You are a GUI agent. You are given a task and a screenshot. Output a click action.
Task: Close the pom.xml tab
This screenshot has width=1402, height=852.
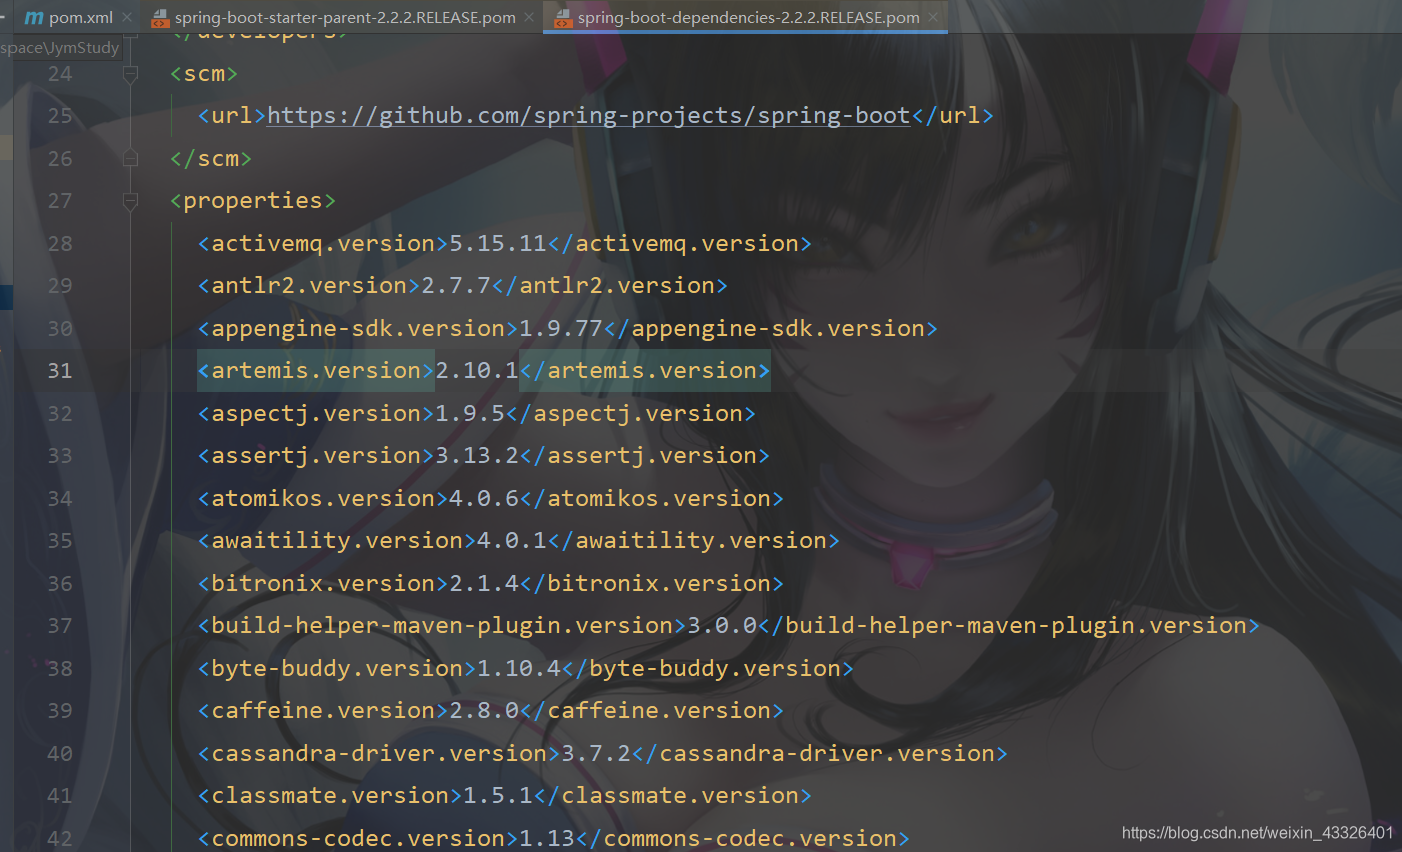click(x=127, y=17)
